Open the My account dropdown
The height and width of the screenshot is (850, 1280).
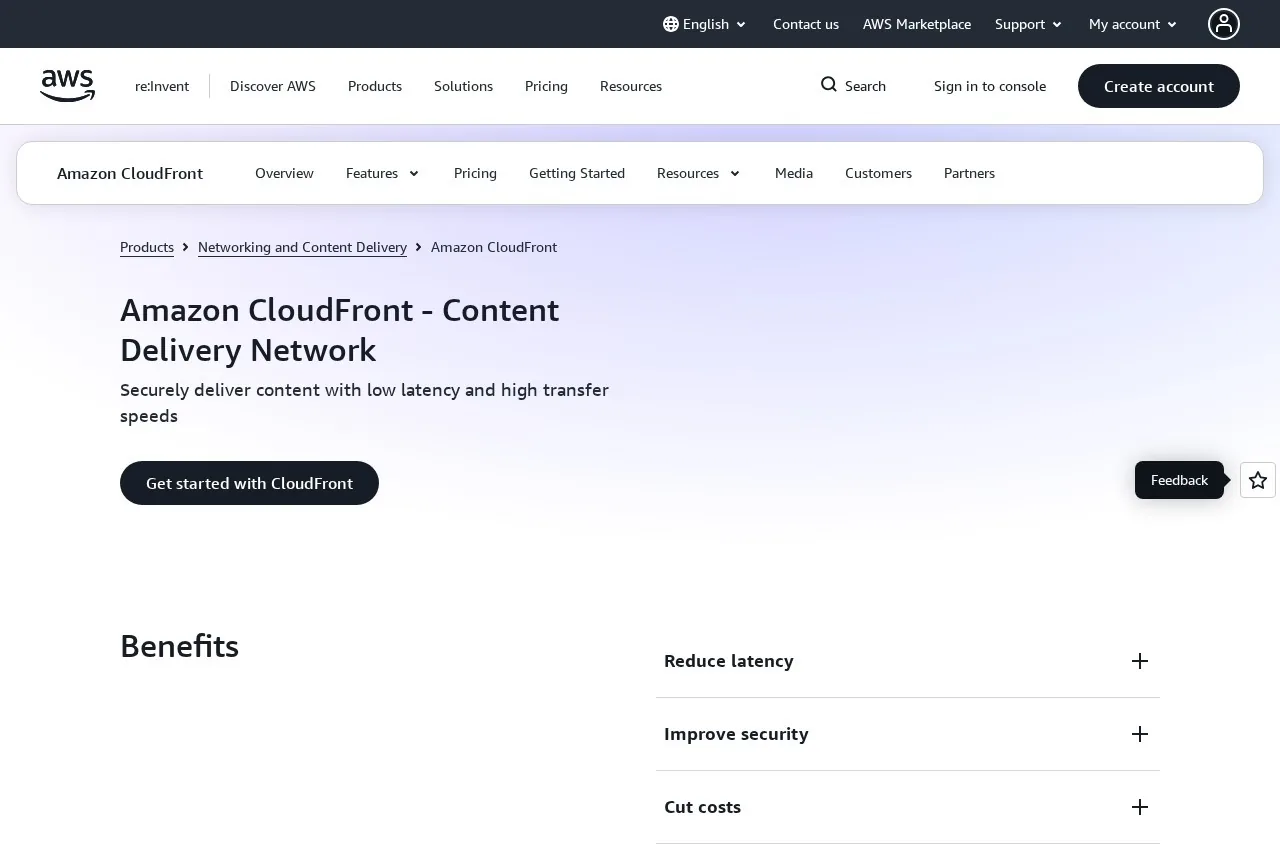pos(1133,24)
